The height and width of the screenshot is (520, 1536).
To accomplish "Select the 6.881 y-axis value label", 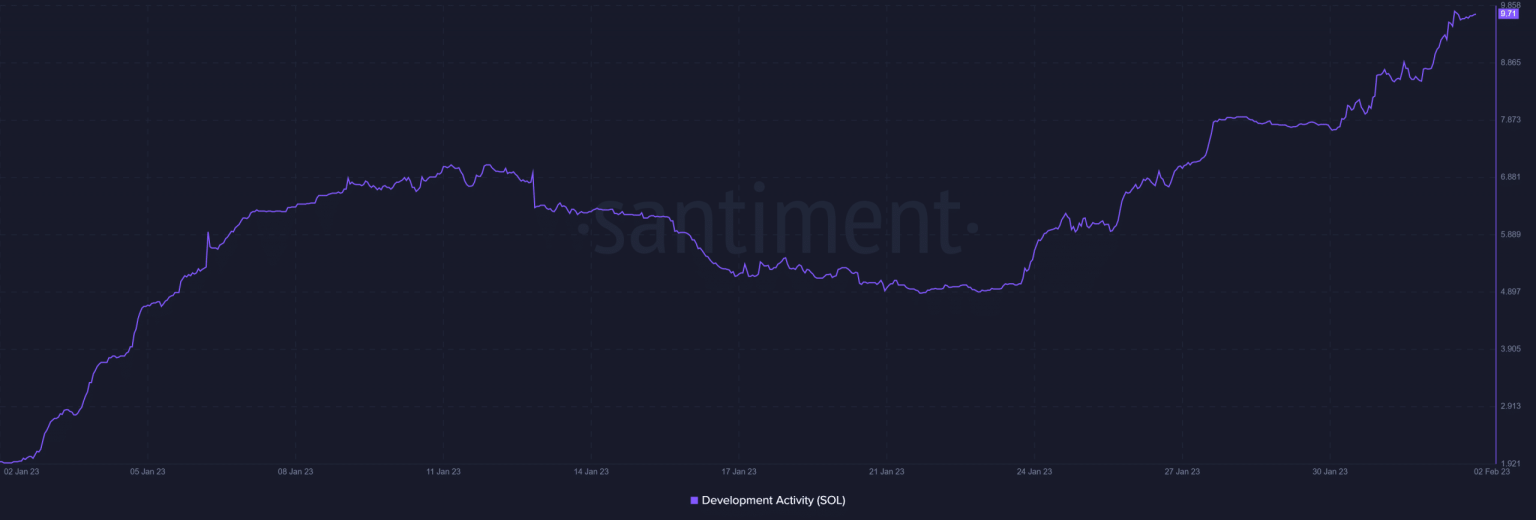I will pos(1511,178).
